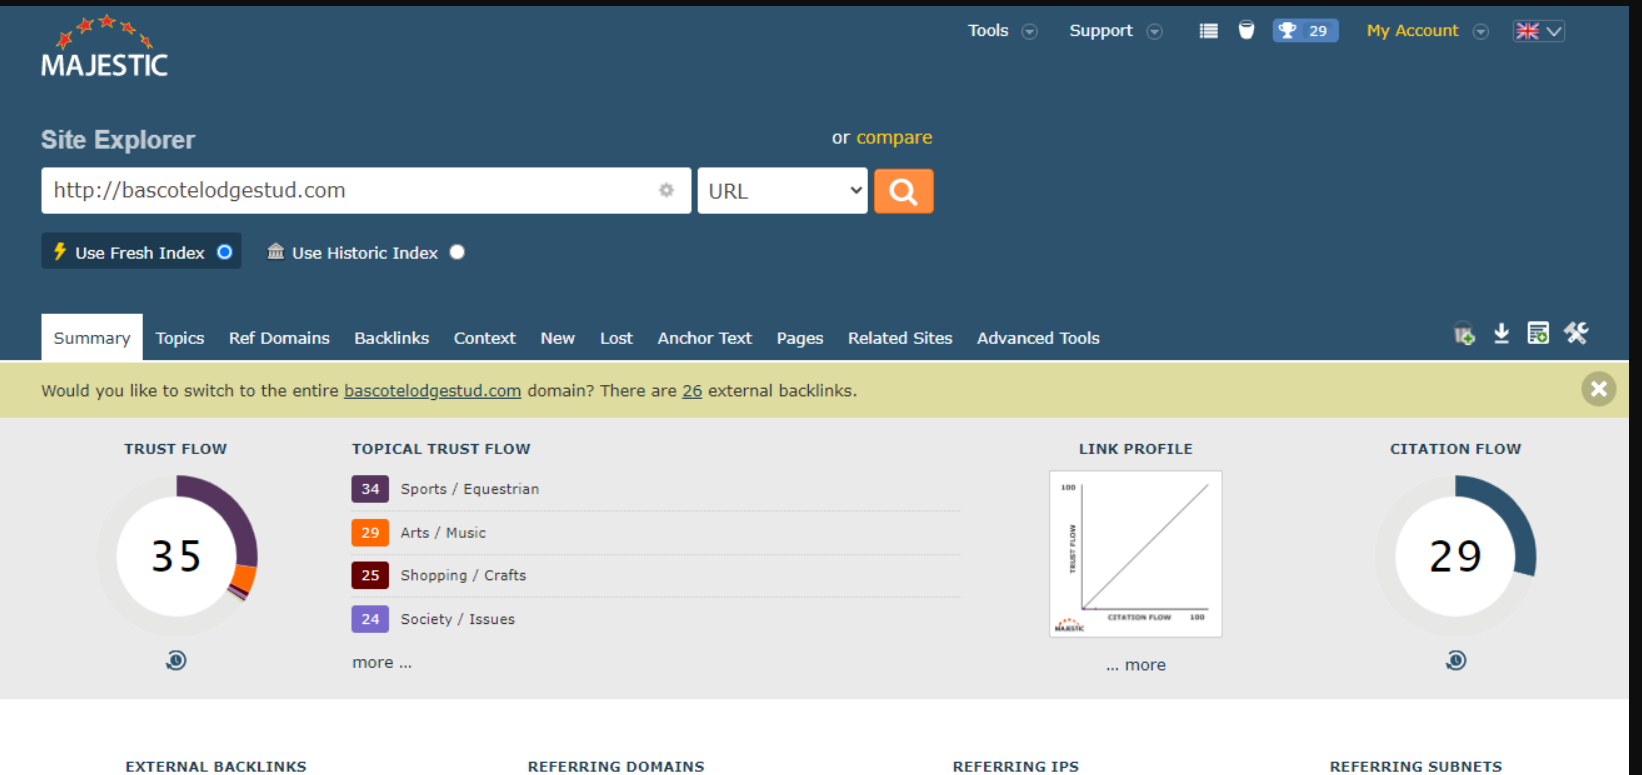The width and height of the screenshot is (1642, 775).
Task: Click the Link Profile chart thumbnail
Action: (1136, 554)
